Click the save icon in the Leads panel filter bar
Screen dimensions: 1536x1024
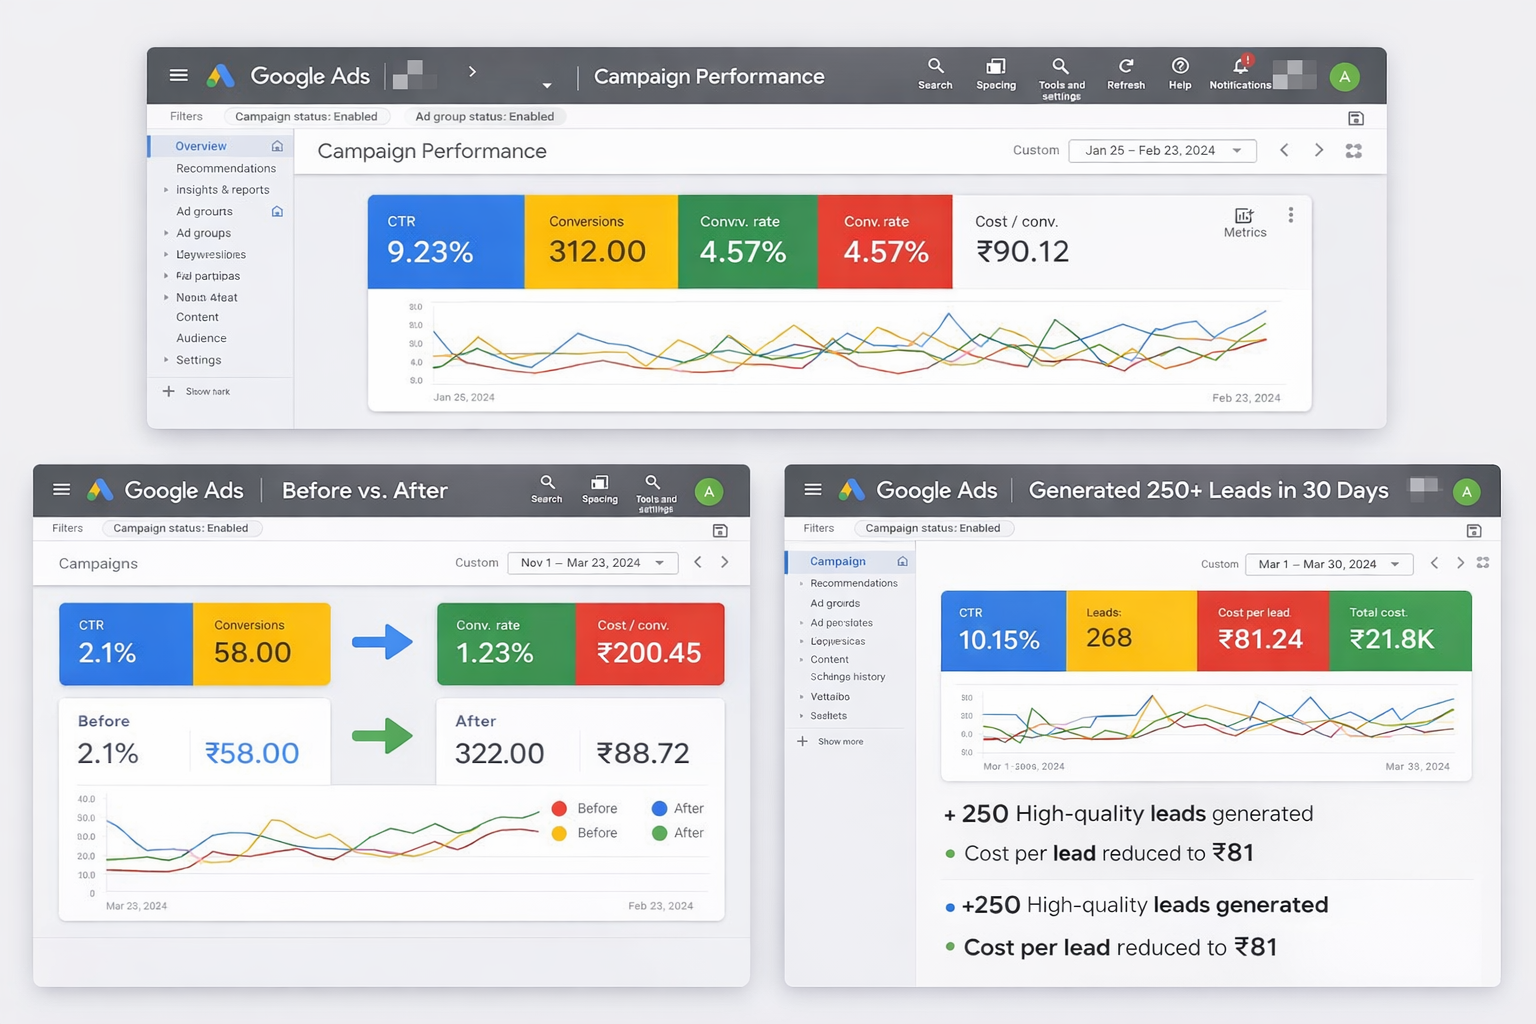click(x=1473, y=531)
